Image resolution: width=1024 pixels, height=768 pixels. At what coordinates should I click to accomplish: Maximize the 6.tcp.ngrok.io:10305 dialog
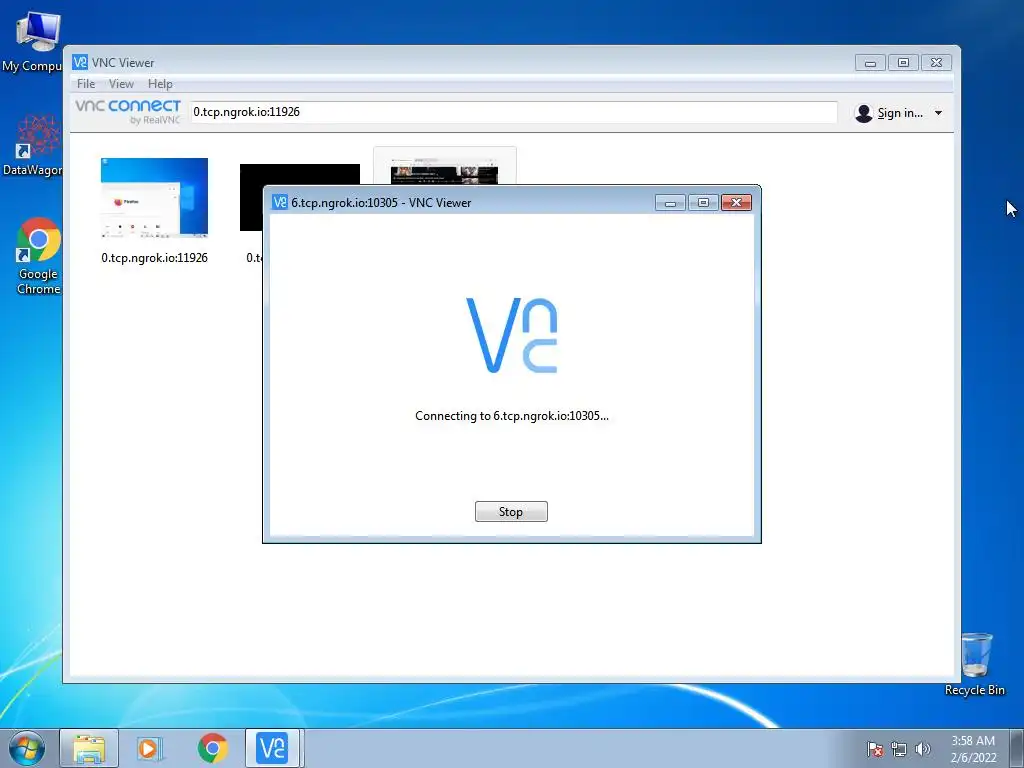703,202
